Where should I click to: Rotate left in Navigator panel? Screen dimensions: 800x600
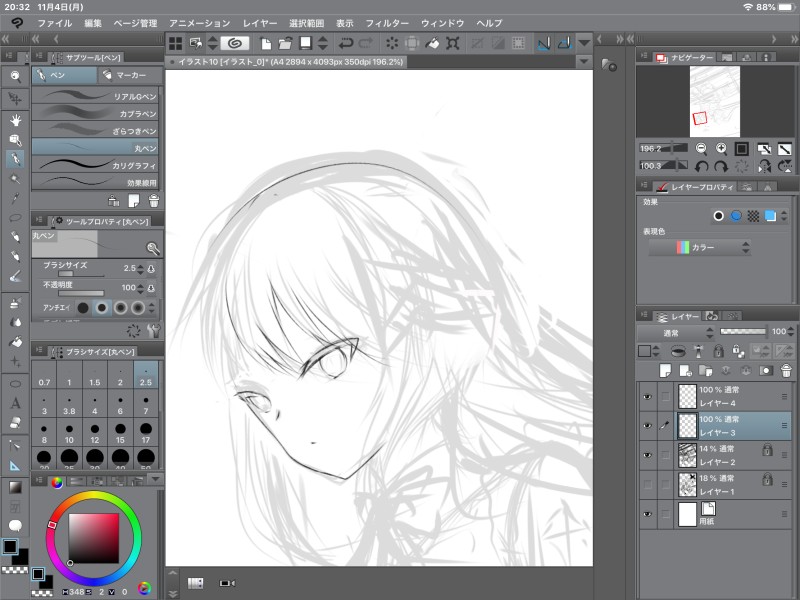coord(702,166)
